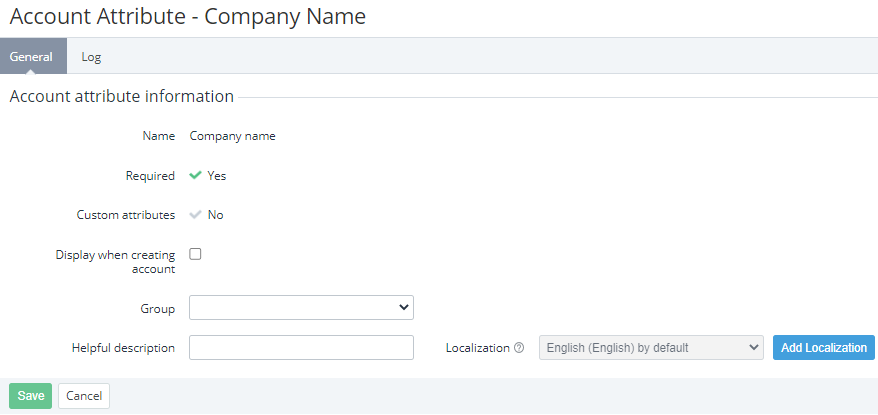Click the Account attribute information section header
Screen dimensions: 878x415
[x=121, y=97]
